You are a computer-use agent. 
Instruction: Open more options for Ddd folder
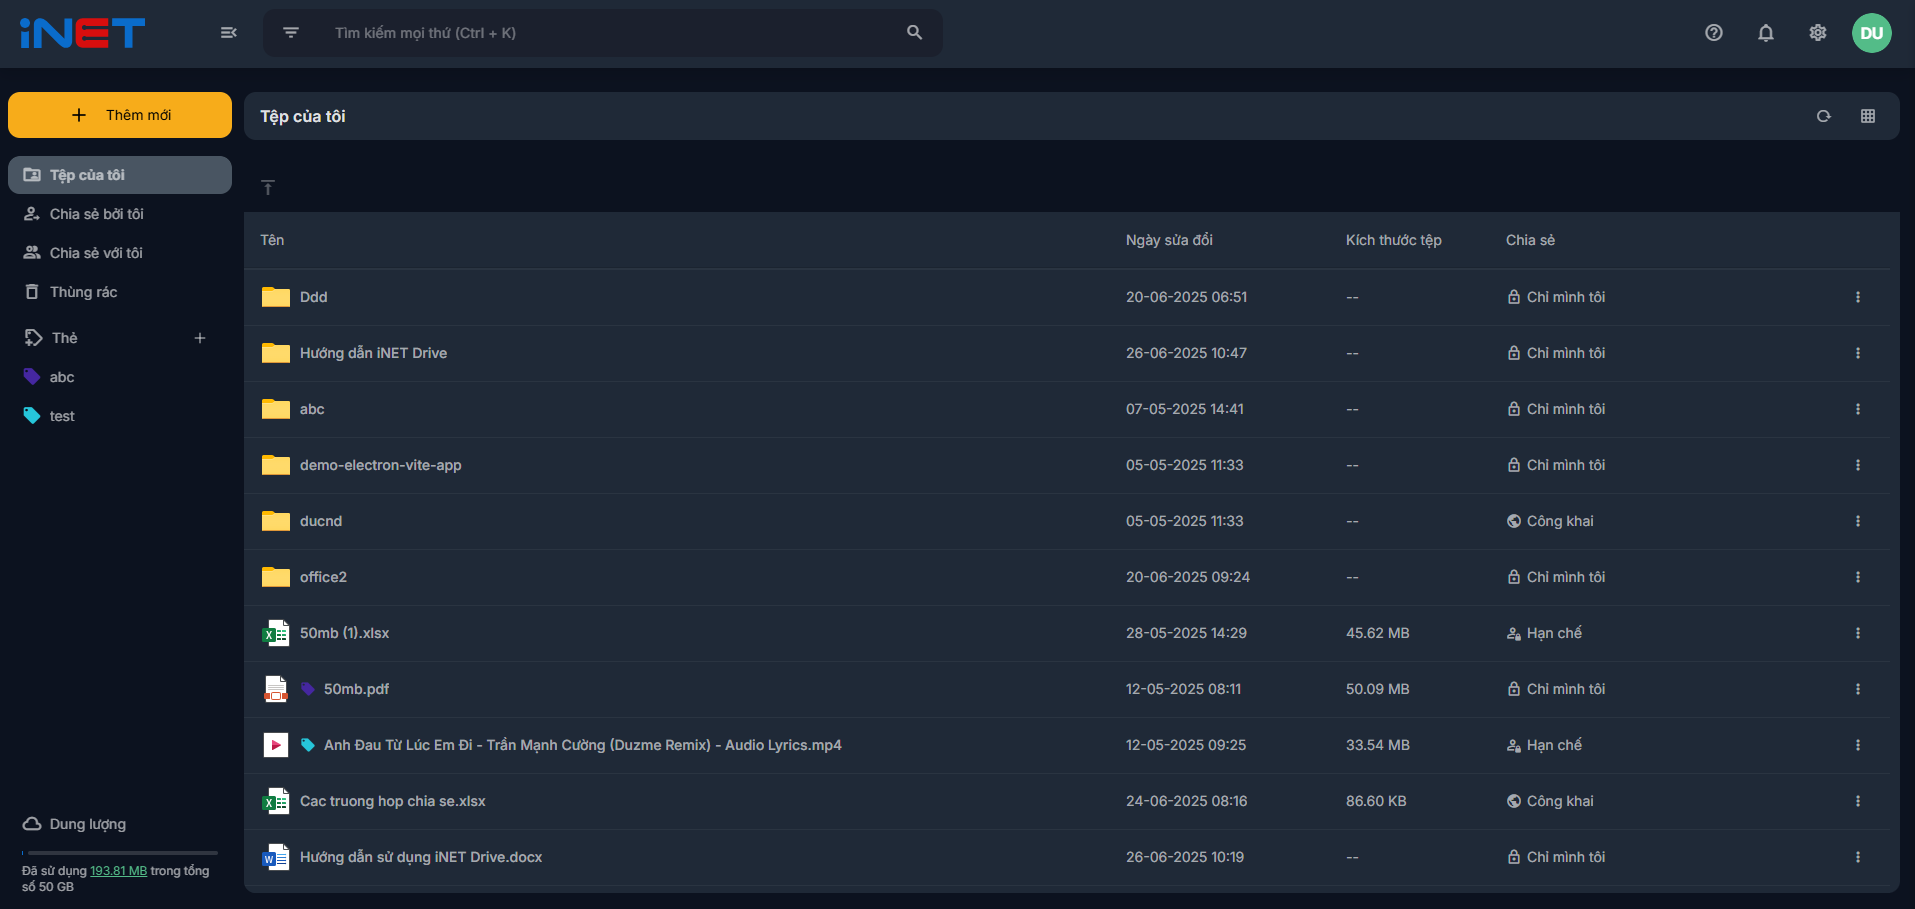tap(1858, 297)
